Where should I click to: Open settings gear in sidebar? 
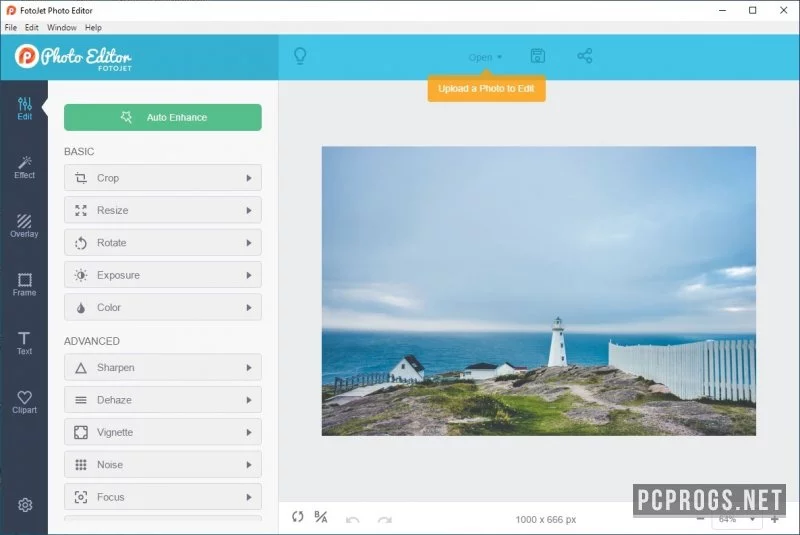point(25,505)
